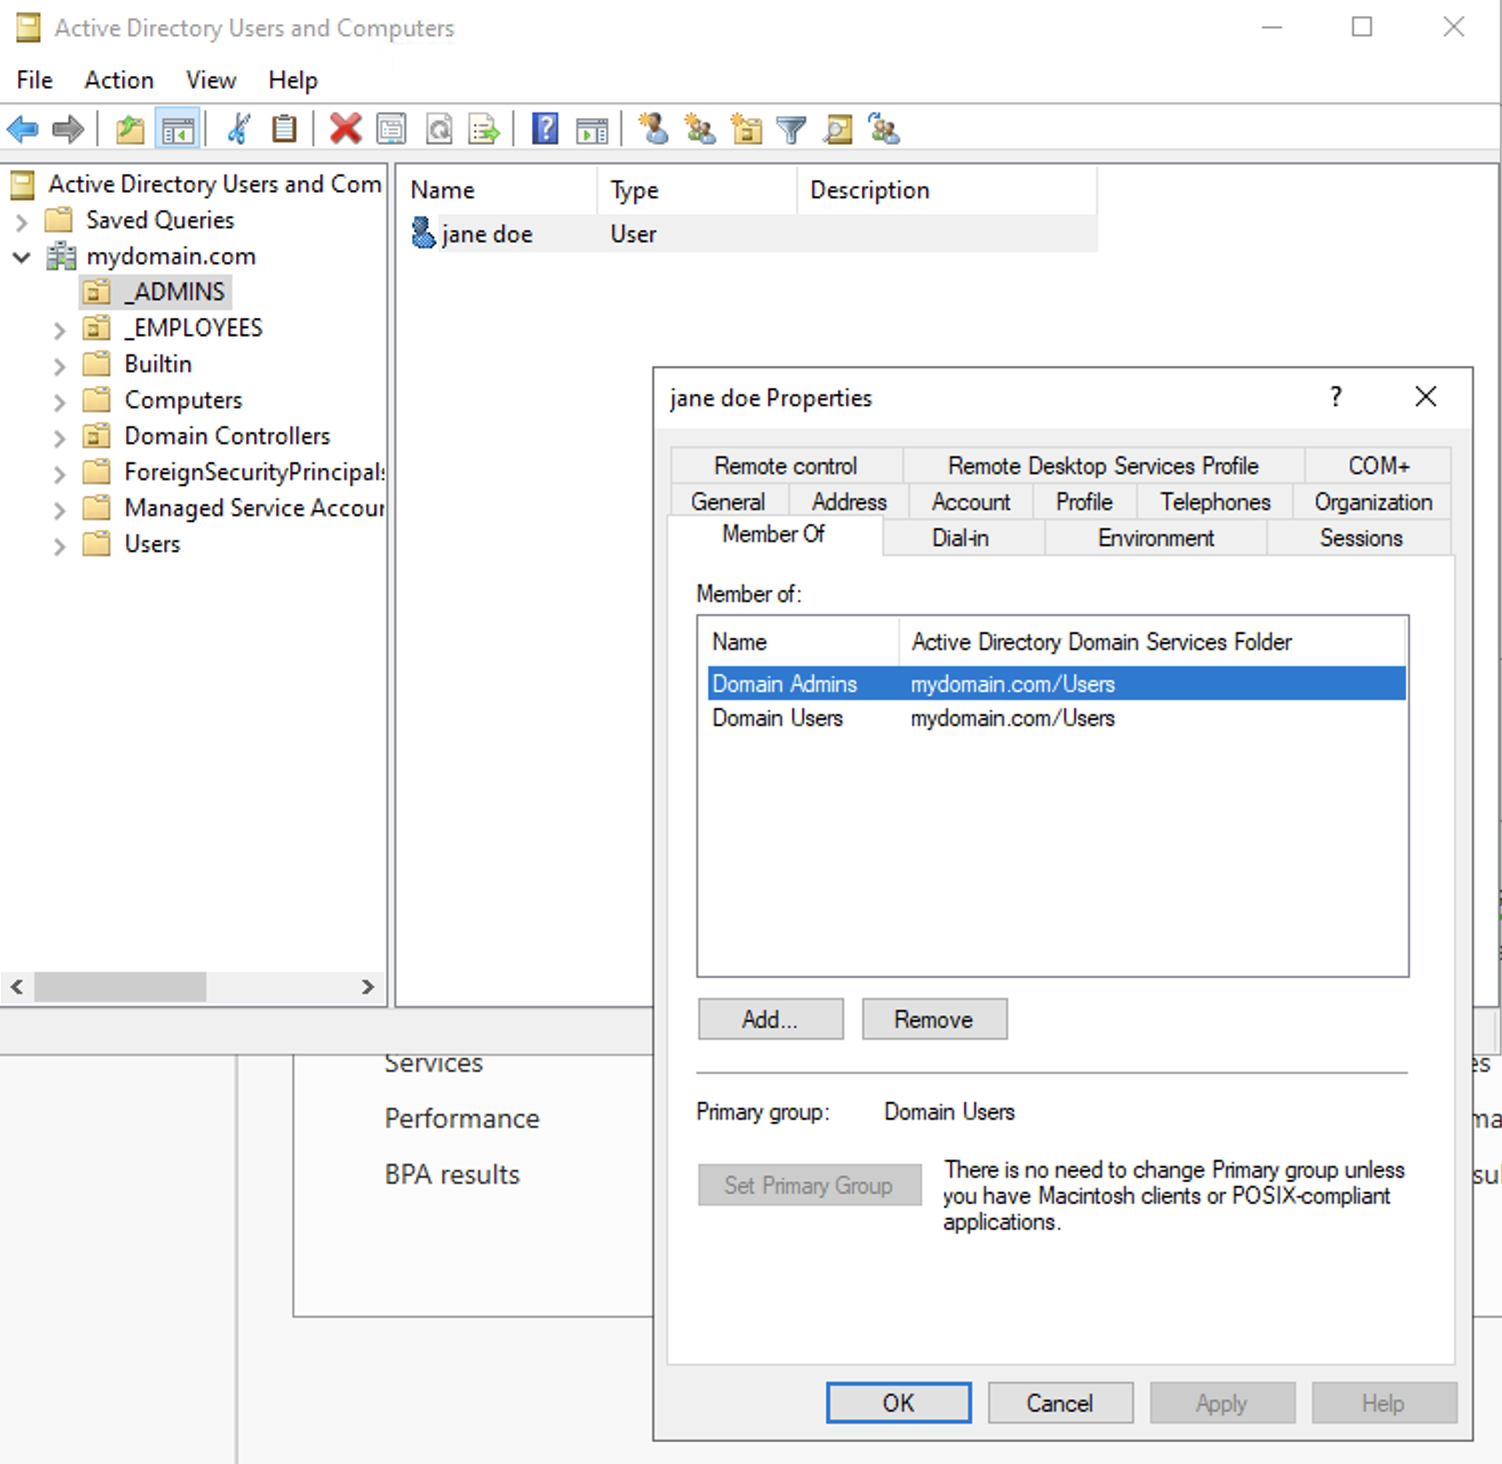Open the View menu

(211, 80)
